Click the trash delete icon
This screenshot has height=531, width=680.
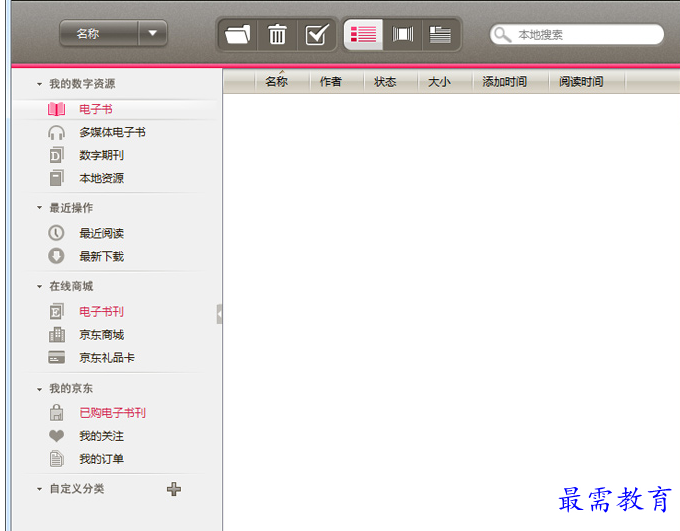point(277,35)
